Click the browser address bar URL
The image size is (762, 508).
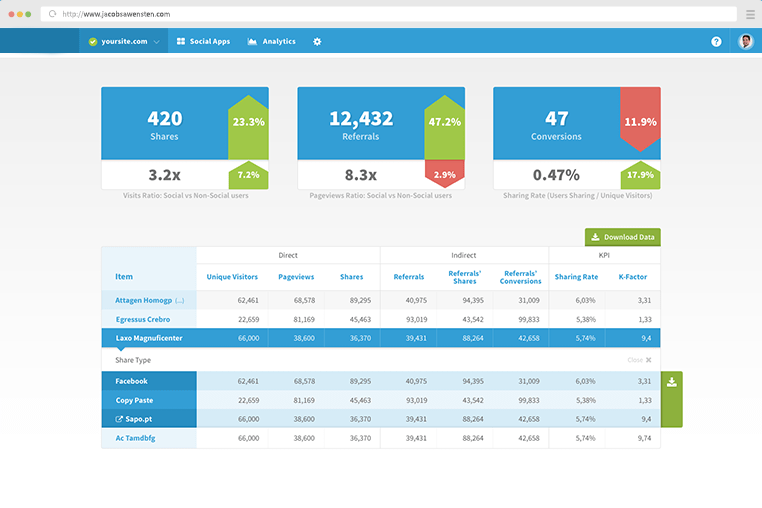click(116, 15)
